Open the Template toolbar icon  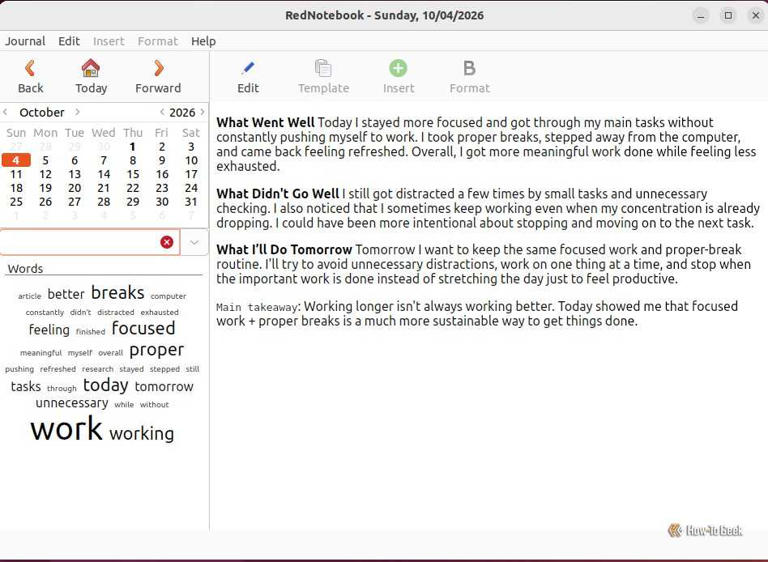pos(323,68)
